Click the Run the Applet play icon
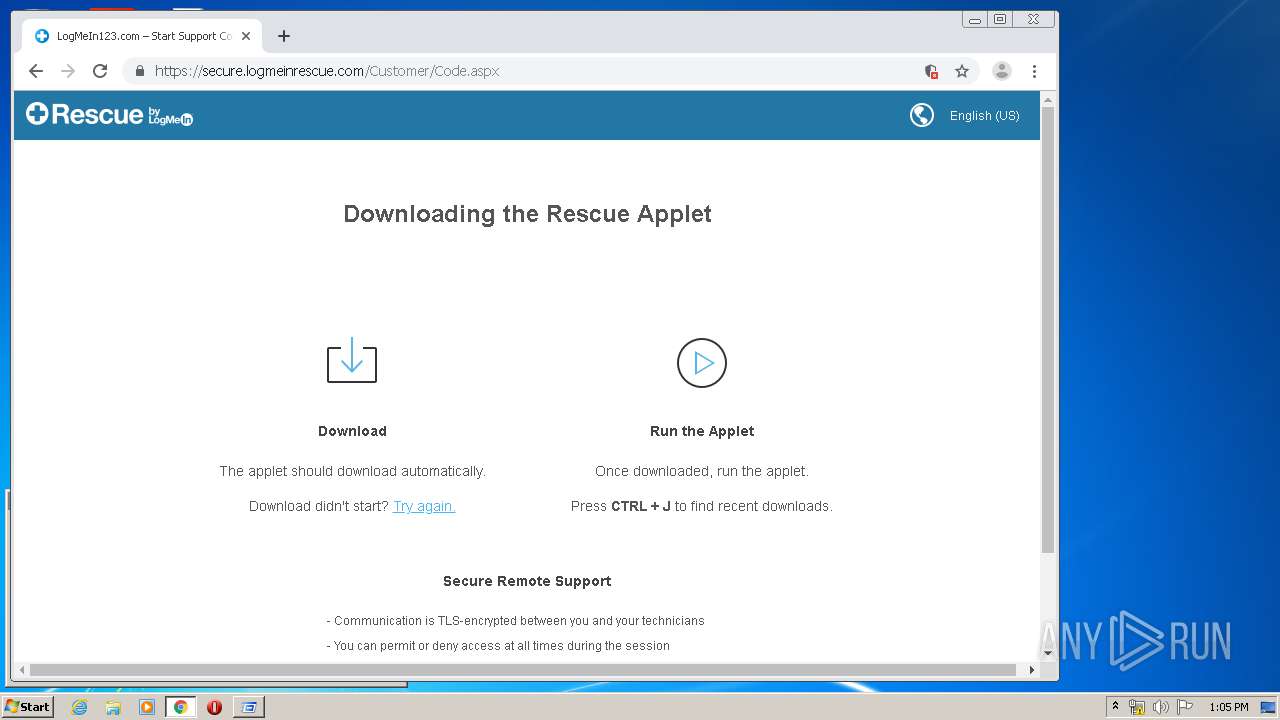This screenshot has width=1280, height=720. pos(702,362)
